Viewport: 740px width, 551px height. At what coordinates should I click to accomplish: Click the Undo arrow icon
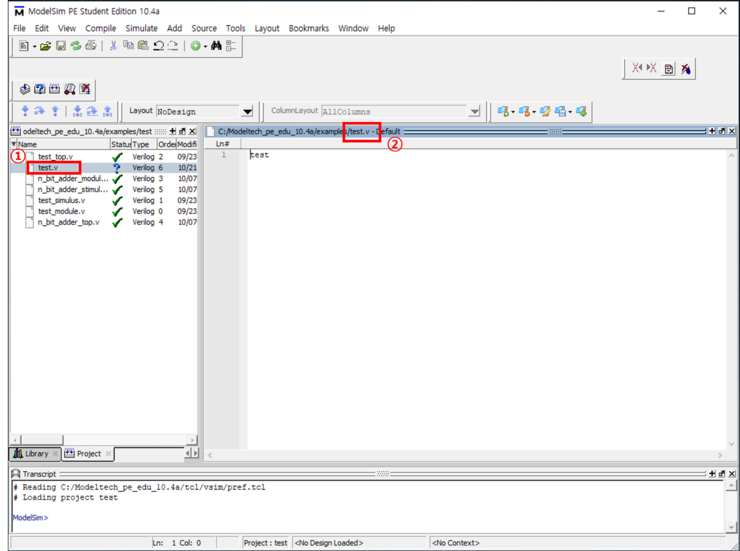[x=159, y=46]
